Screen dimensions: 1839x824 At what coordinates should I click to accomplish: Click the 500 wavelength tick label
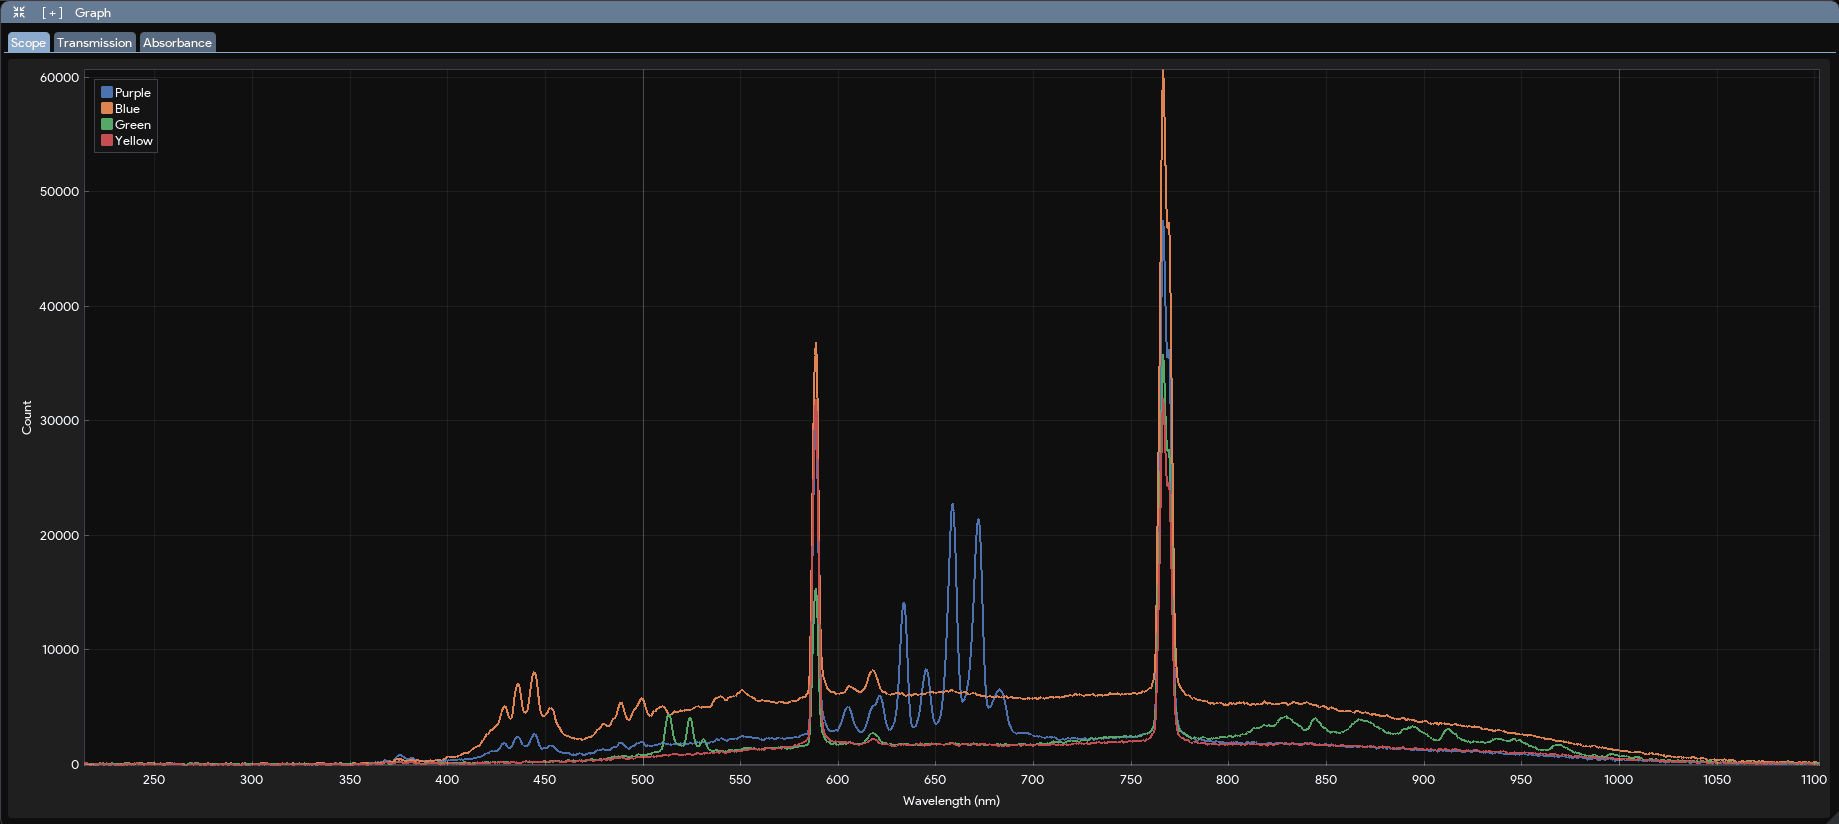pos(642,780)
